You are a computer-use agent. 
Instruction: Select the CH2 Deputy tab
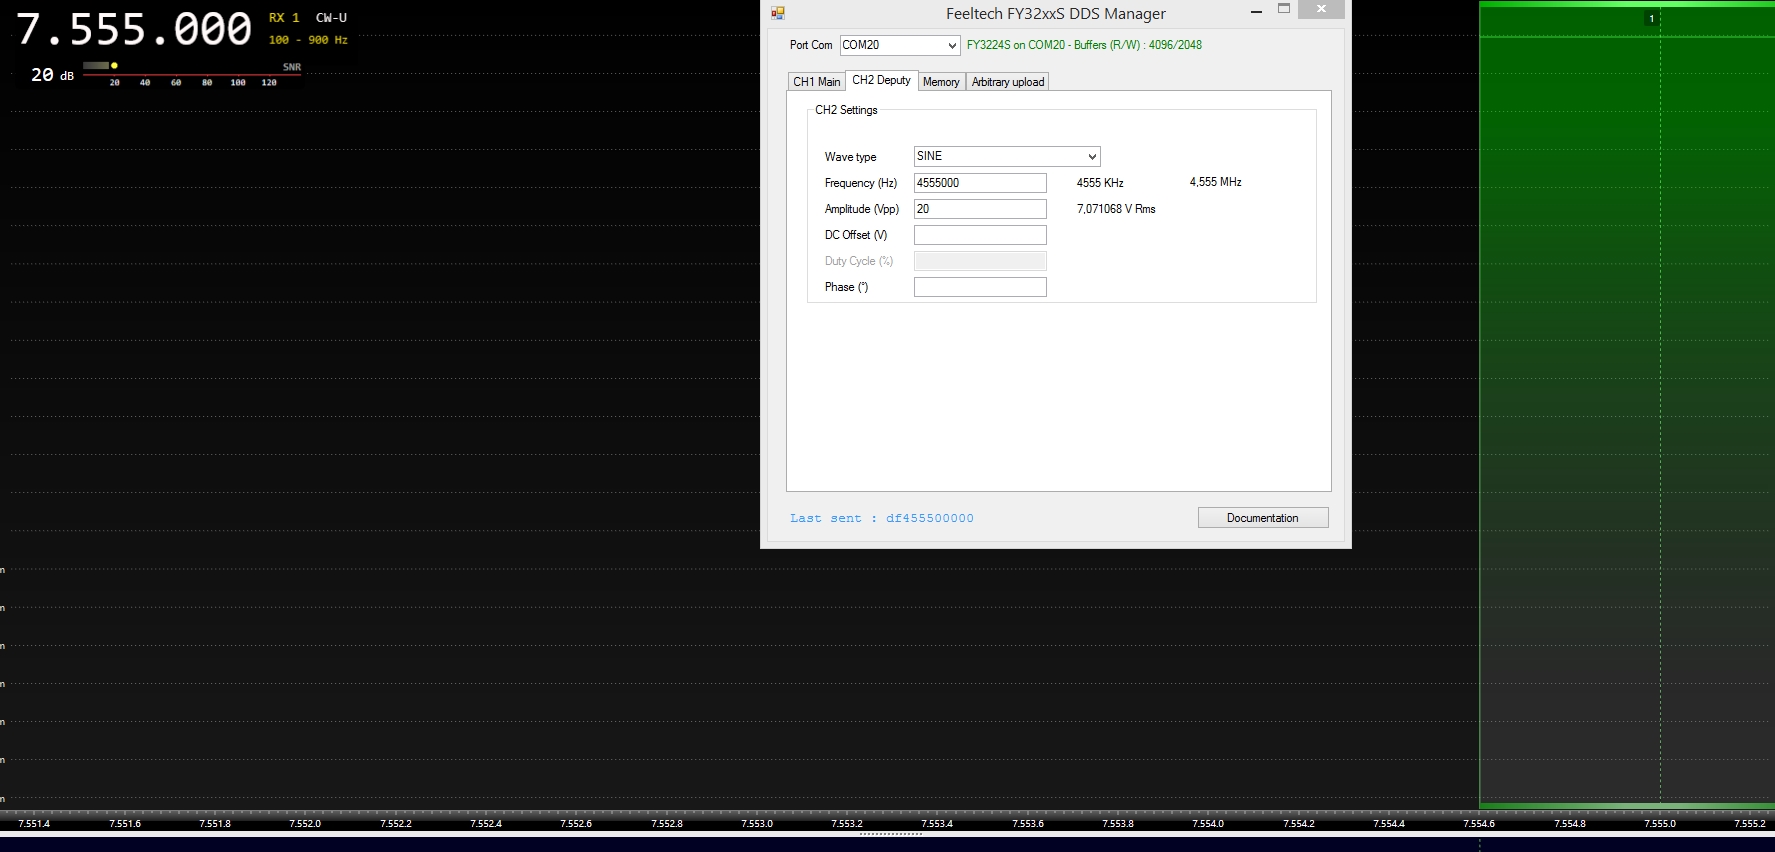click(881, 80)
